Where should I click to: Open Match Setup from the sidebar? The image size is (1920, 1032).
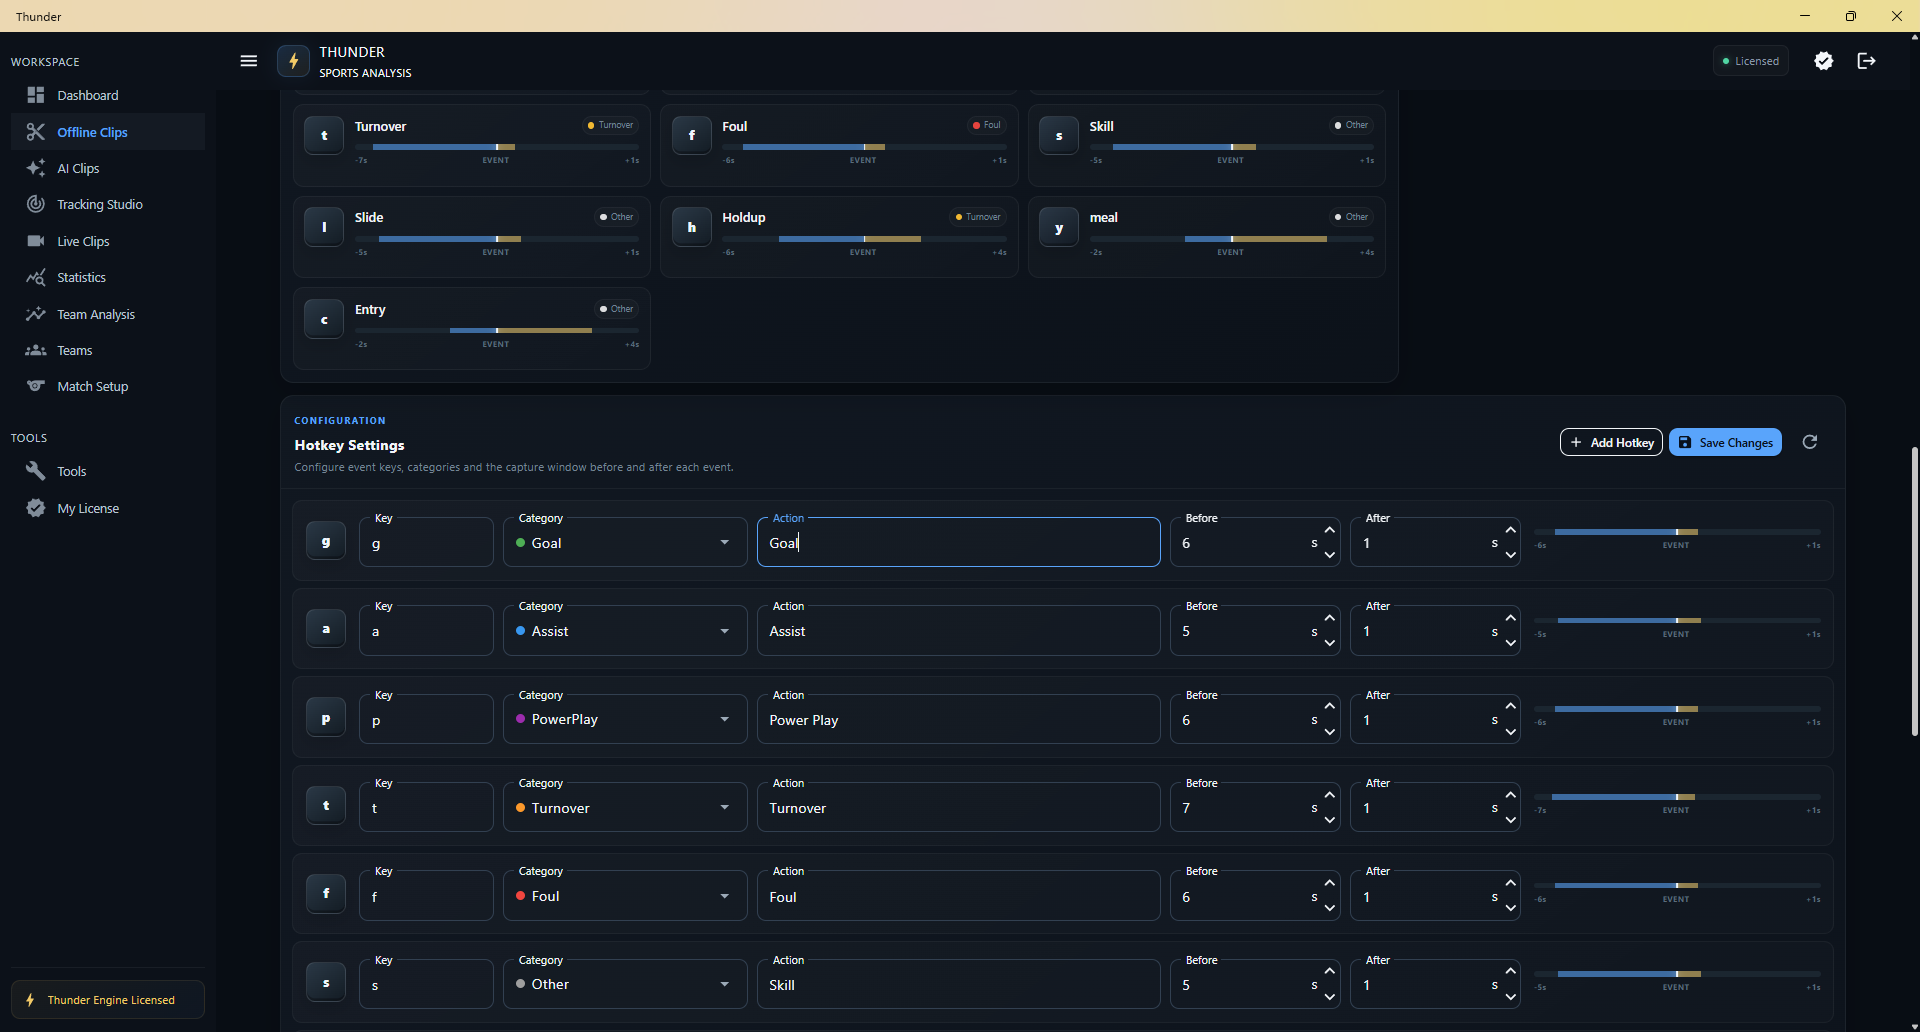tap(108, 386)
